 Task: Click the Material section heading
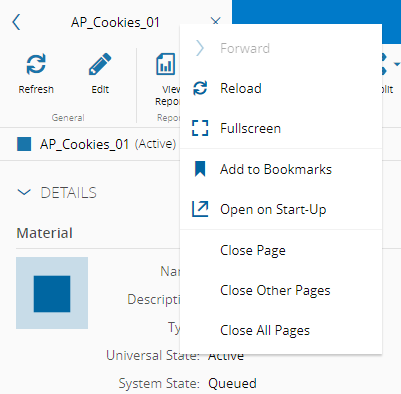pyautogui.click(x=44, y=233)
